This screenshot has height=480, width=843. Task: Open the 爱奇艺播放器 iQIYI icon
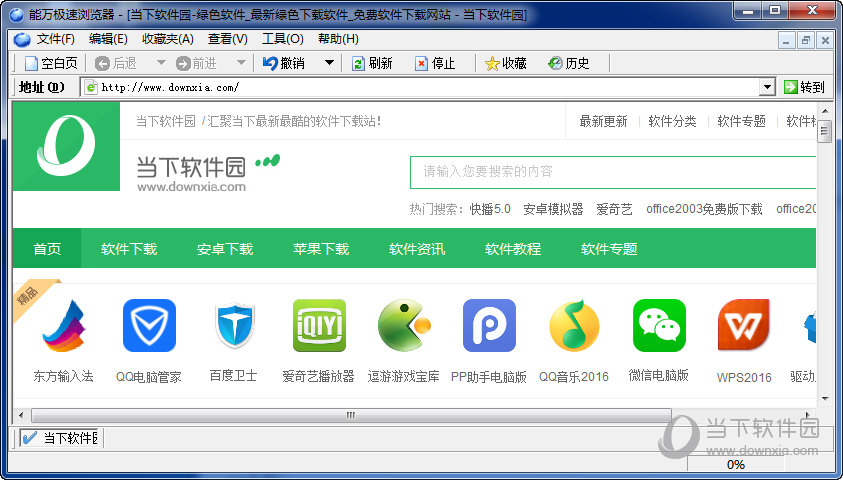pos(319,326)
